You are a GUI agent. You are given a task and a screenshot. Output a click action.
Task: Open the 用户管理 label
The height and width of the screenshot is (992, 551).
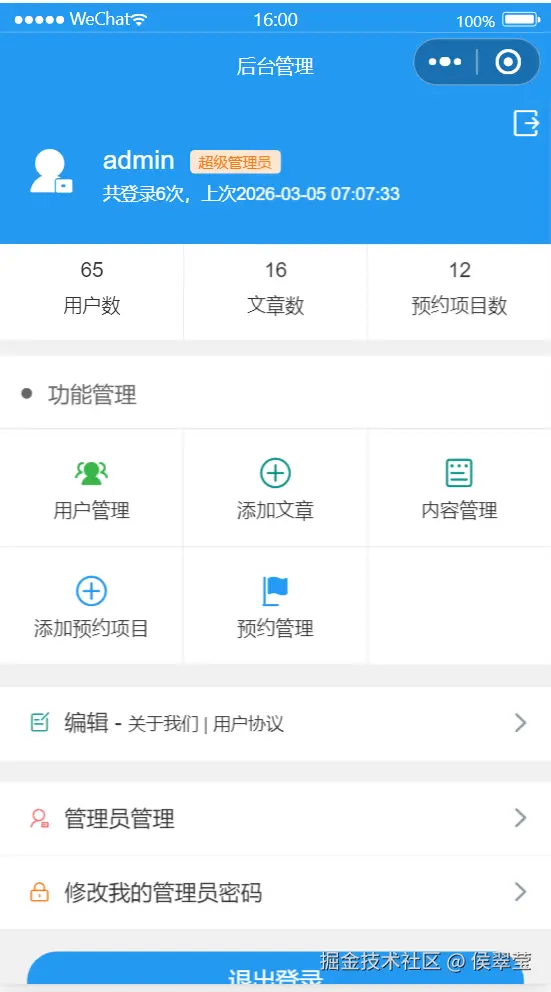coord(92,511)
